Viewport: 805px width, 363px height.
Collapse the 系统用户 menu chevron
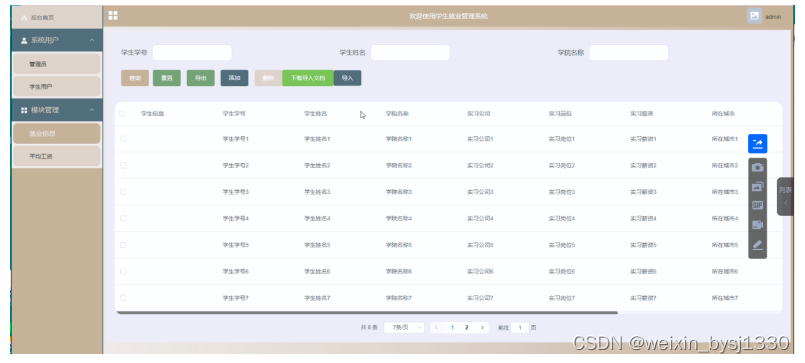pos(91,41)
